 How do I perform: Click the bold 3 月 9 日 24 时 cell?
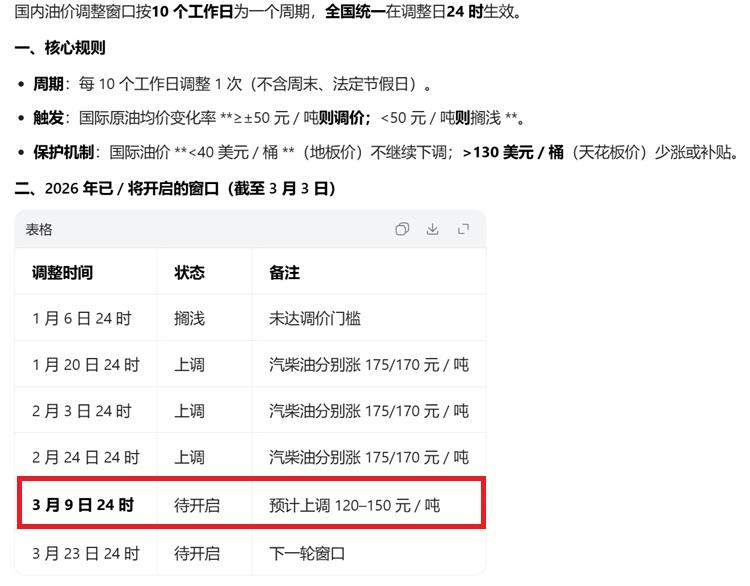coord(83,505)
